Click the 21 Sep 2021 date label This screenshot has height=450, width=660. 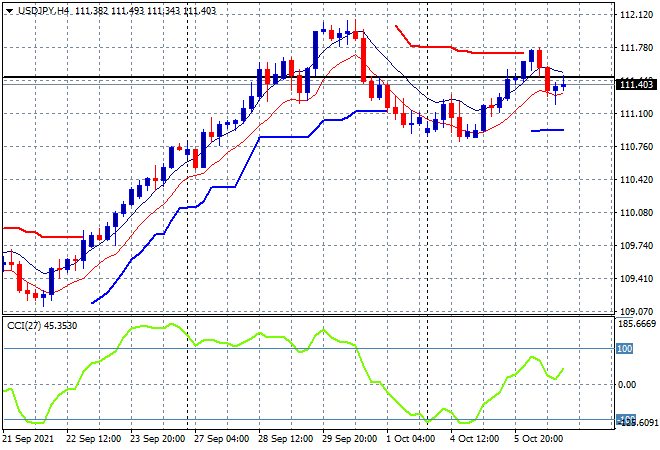(28, 439)
